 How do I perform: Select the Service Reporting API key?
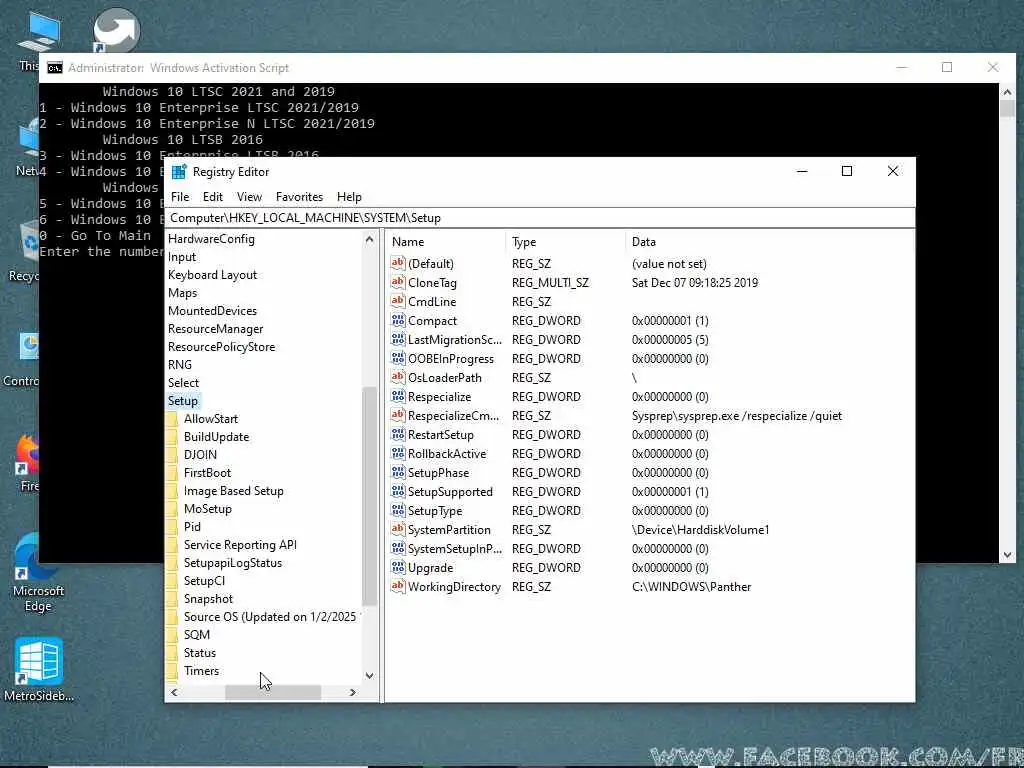pos(240,545)
